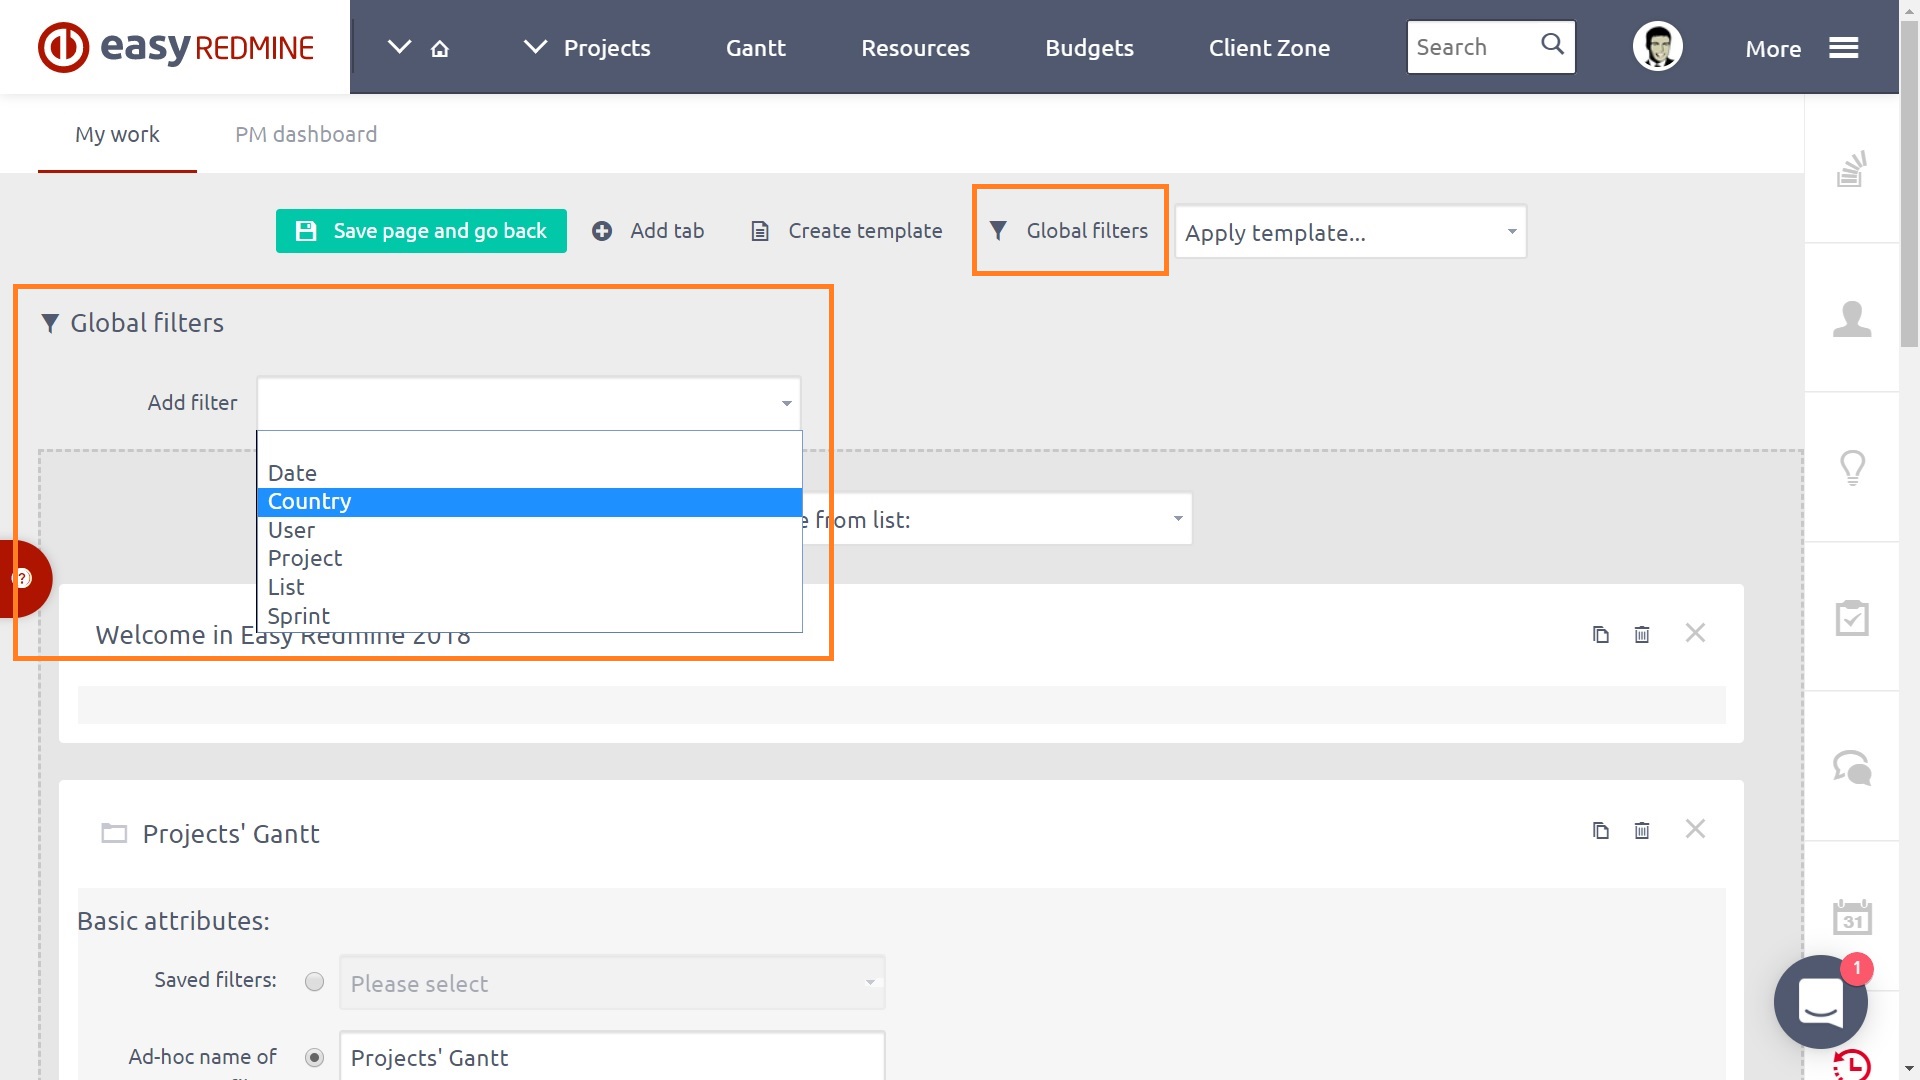Viewport: 1920px width, 1080px height.
Task: Click the home icon in navbar
Action: click(440, 48)
